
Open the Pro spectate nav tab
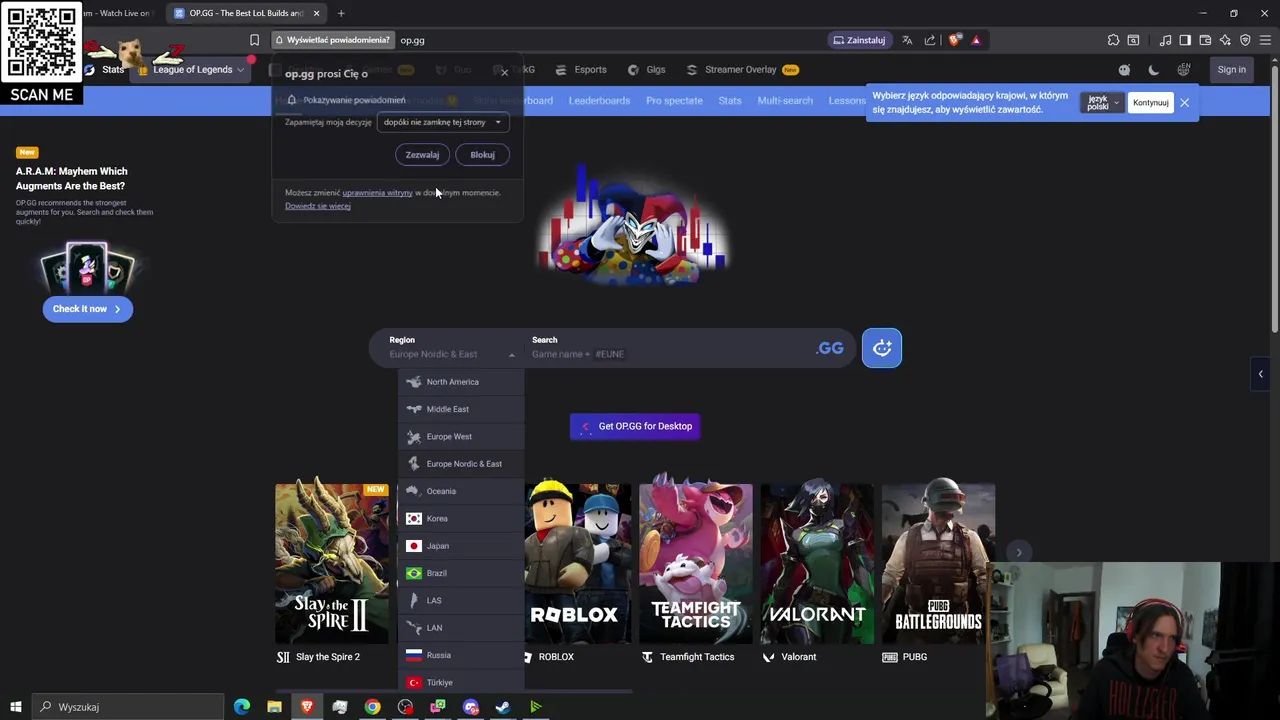(x=674, y=100)
